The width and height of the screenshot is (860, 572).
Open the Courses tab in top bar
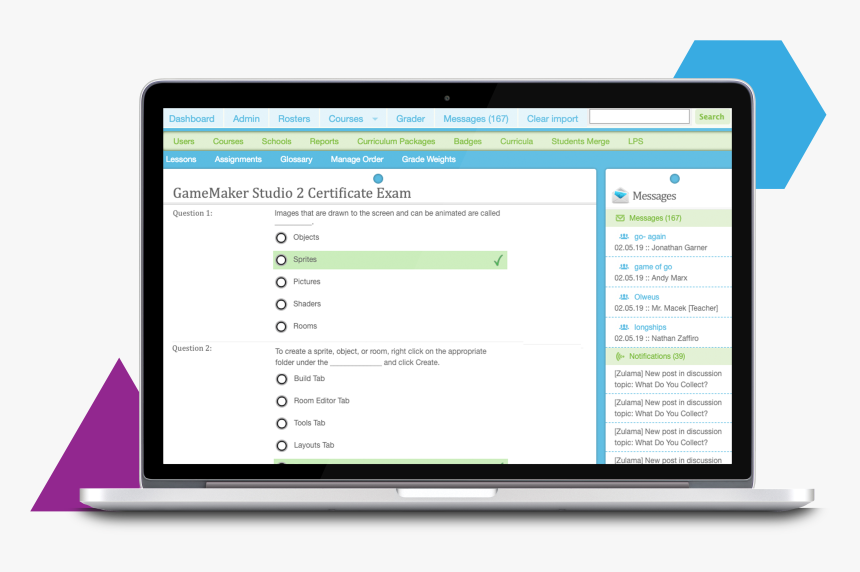[x=346, y=118]
